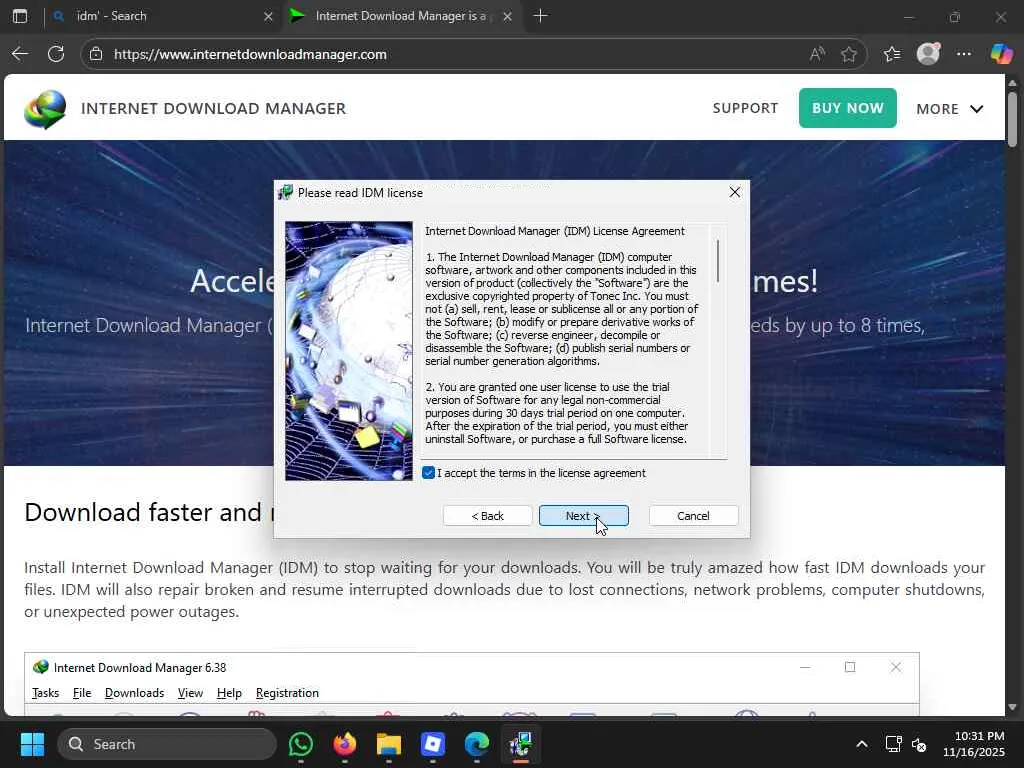Open tab actions menu icon
This screenshot has width=1024, height=768.
pyautogui.click(x=20, y=16)
